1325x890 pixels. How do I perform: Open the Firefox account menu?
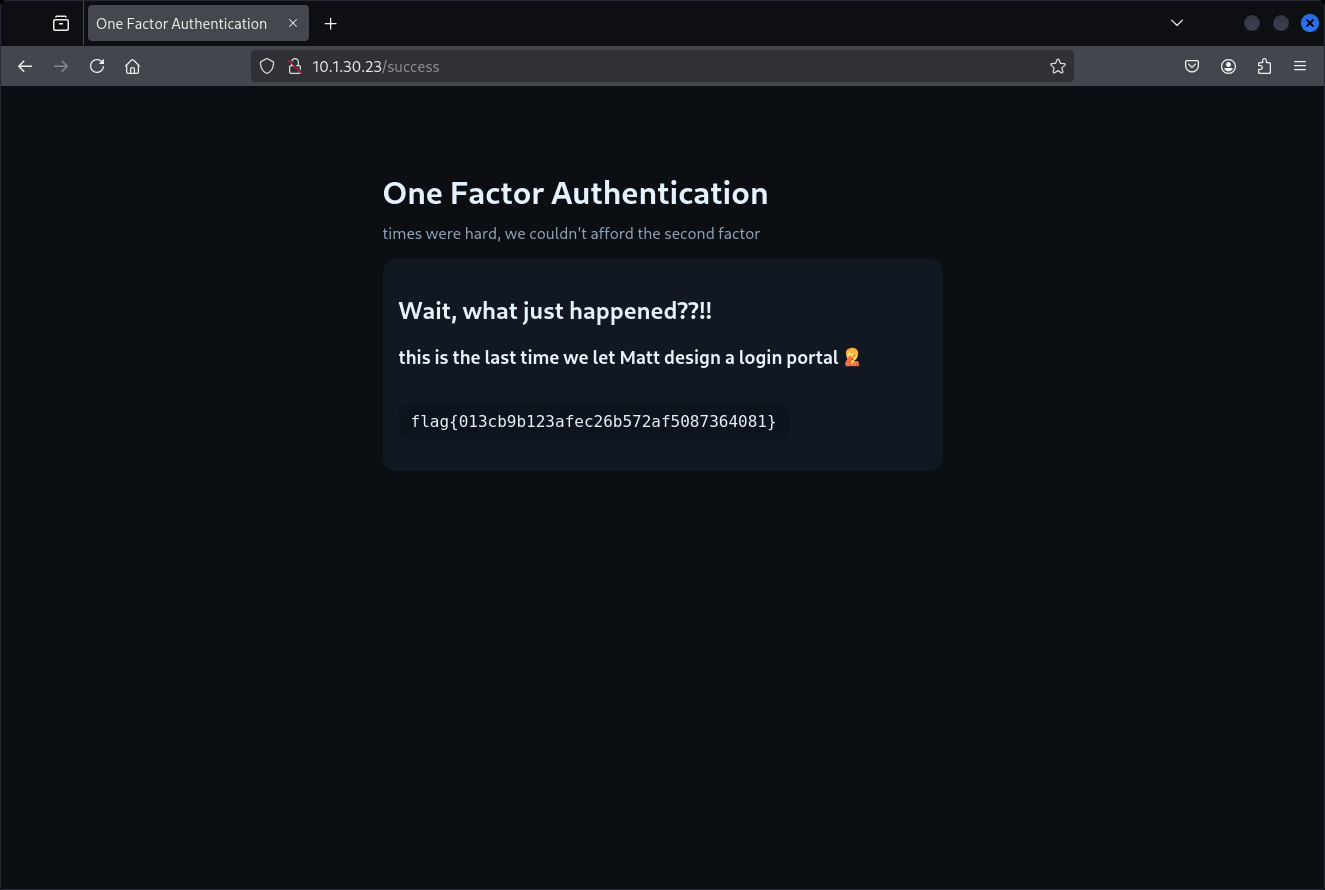[x=1228, y=66]
